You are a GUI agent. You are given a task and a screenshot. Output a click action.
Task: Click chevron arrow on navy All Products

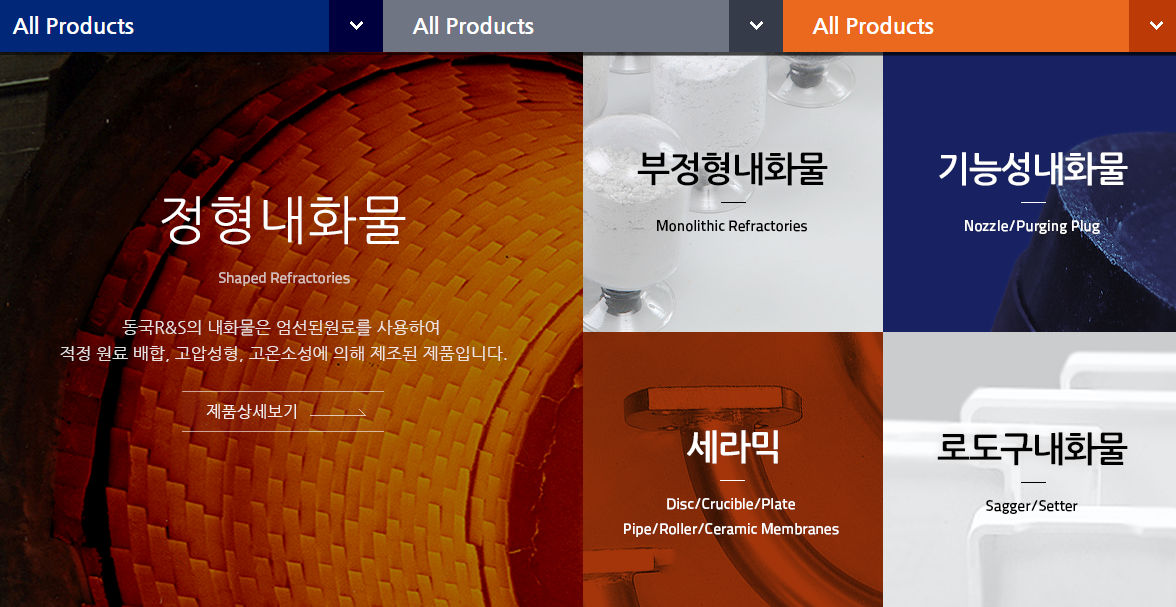(x=356, y=26)
